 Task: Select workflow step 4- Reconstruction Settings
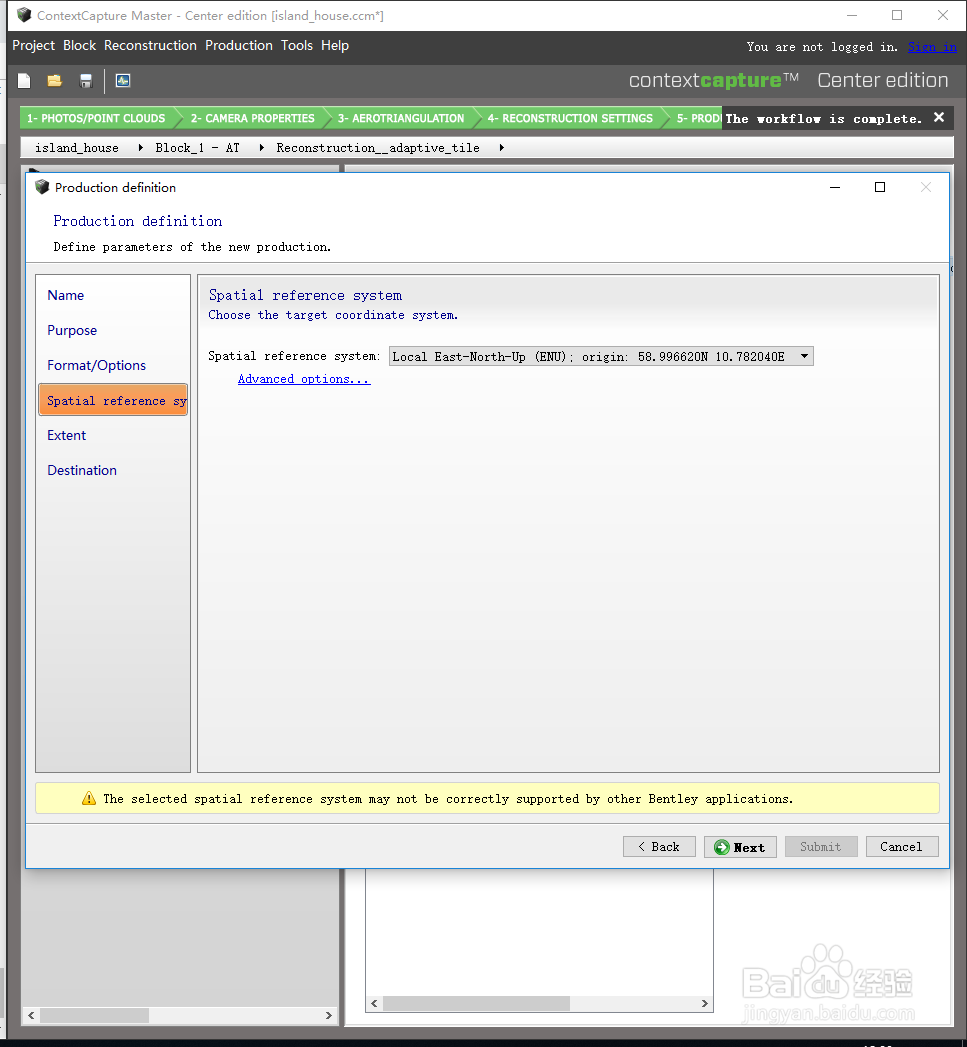click(x=570, y=118)
